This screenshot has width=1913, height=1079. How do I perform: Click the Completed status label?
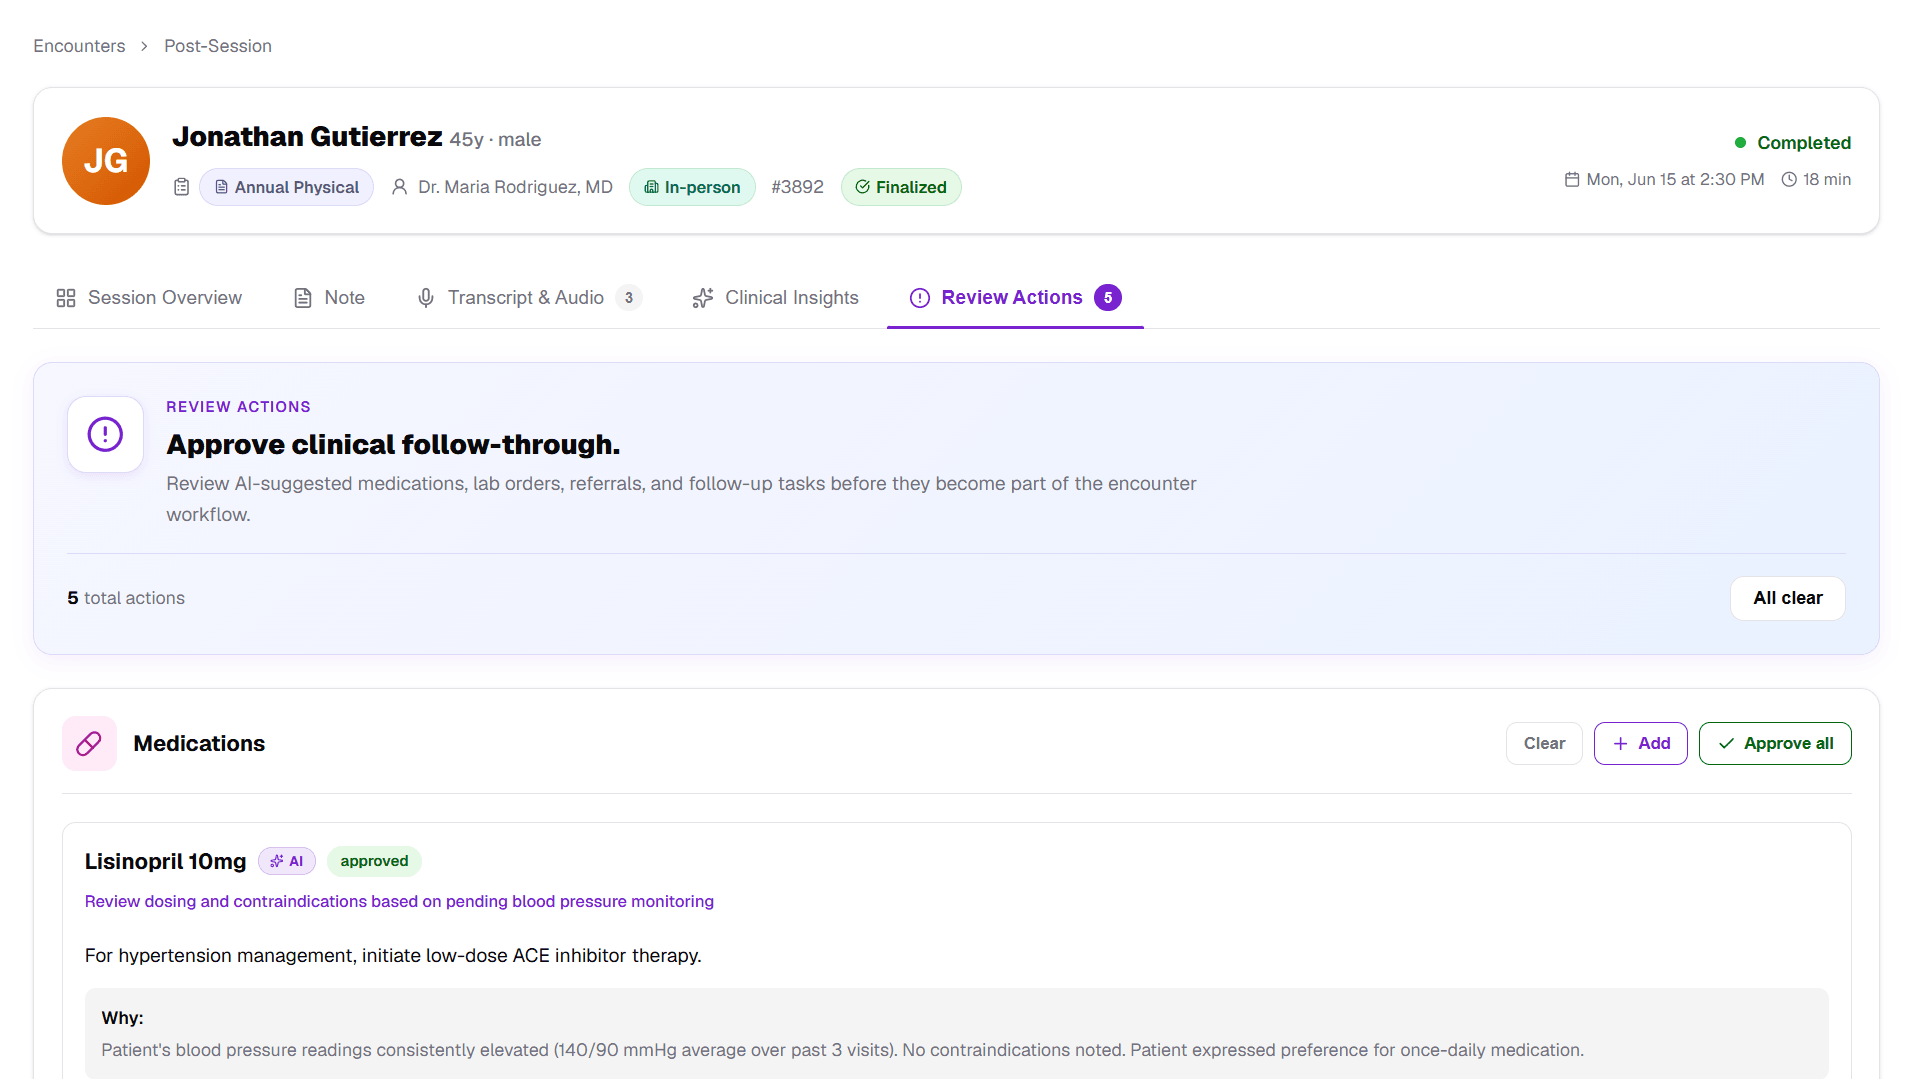coord(1803,143)
